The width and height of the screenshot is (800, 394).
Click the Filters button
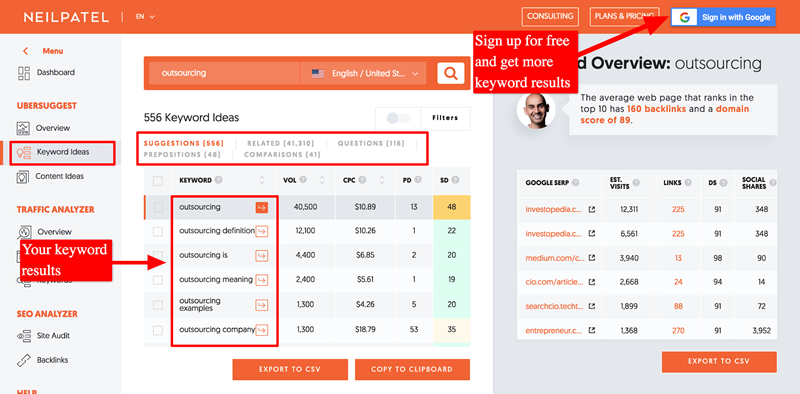coord(445,118)
